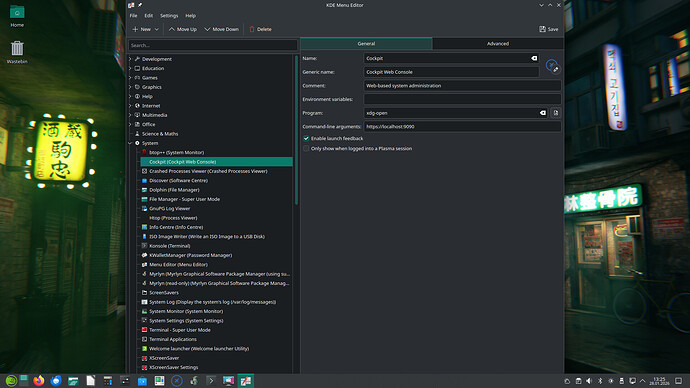The image size is (690, 388).
Task: Click the network display tray icon
Action: coord(632,381)
